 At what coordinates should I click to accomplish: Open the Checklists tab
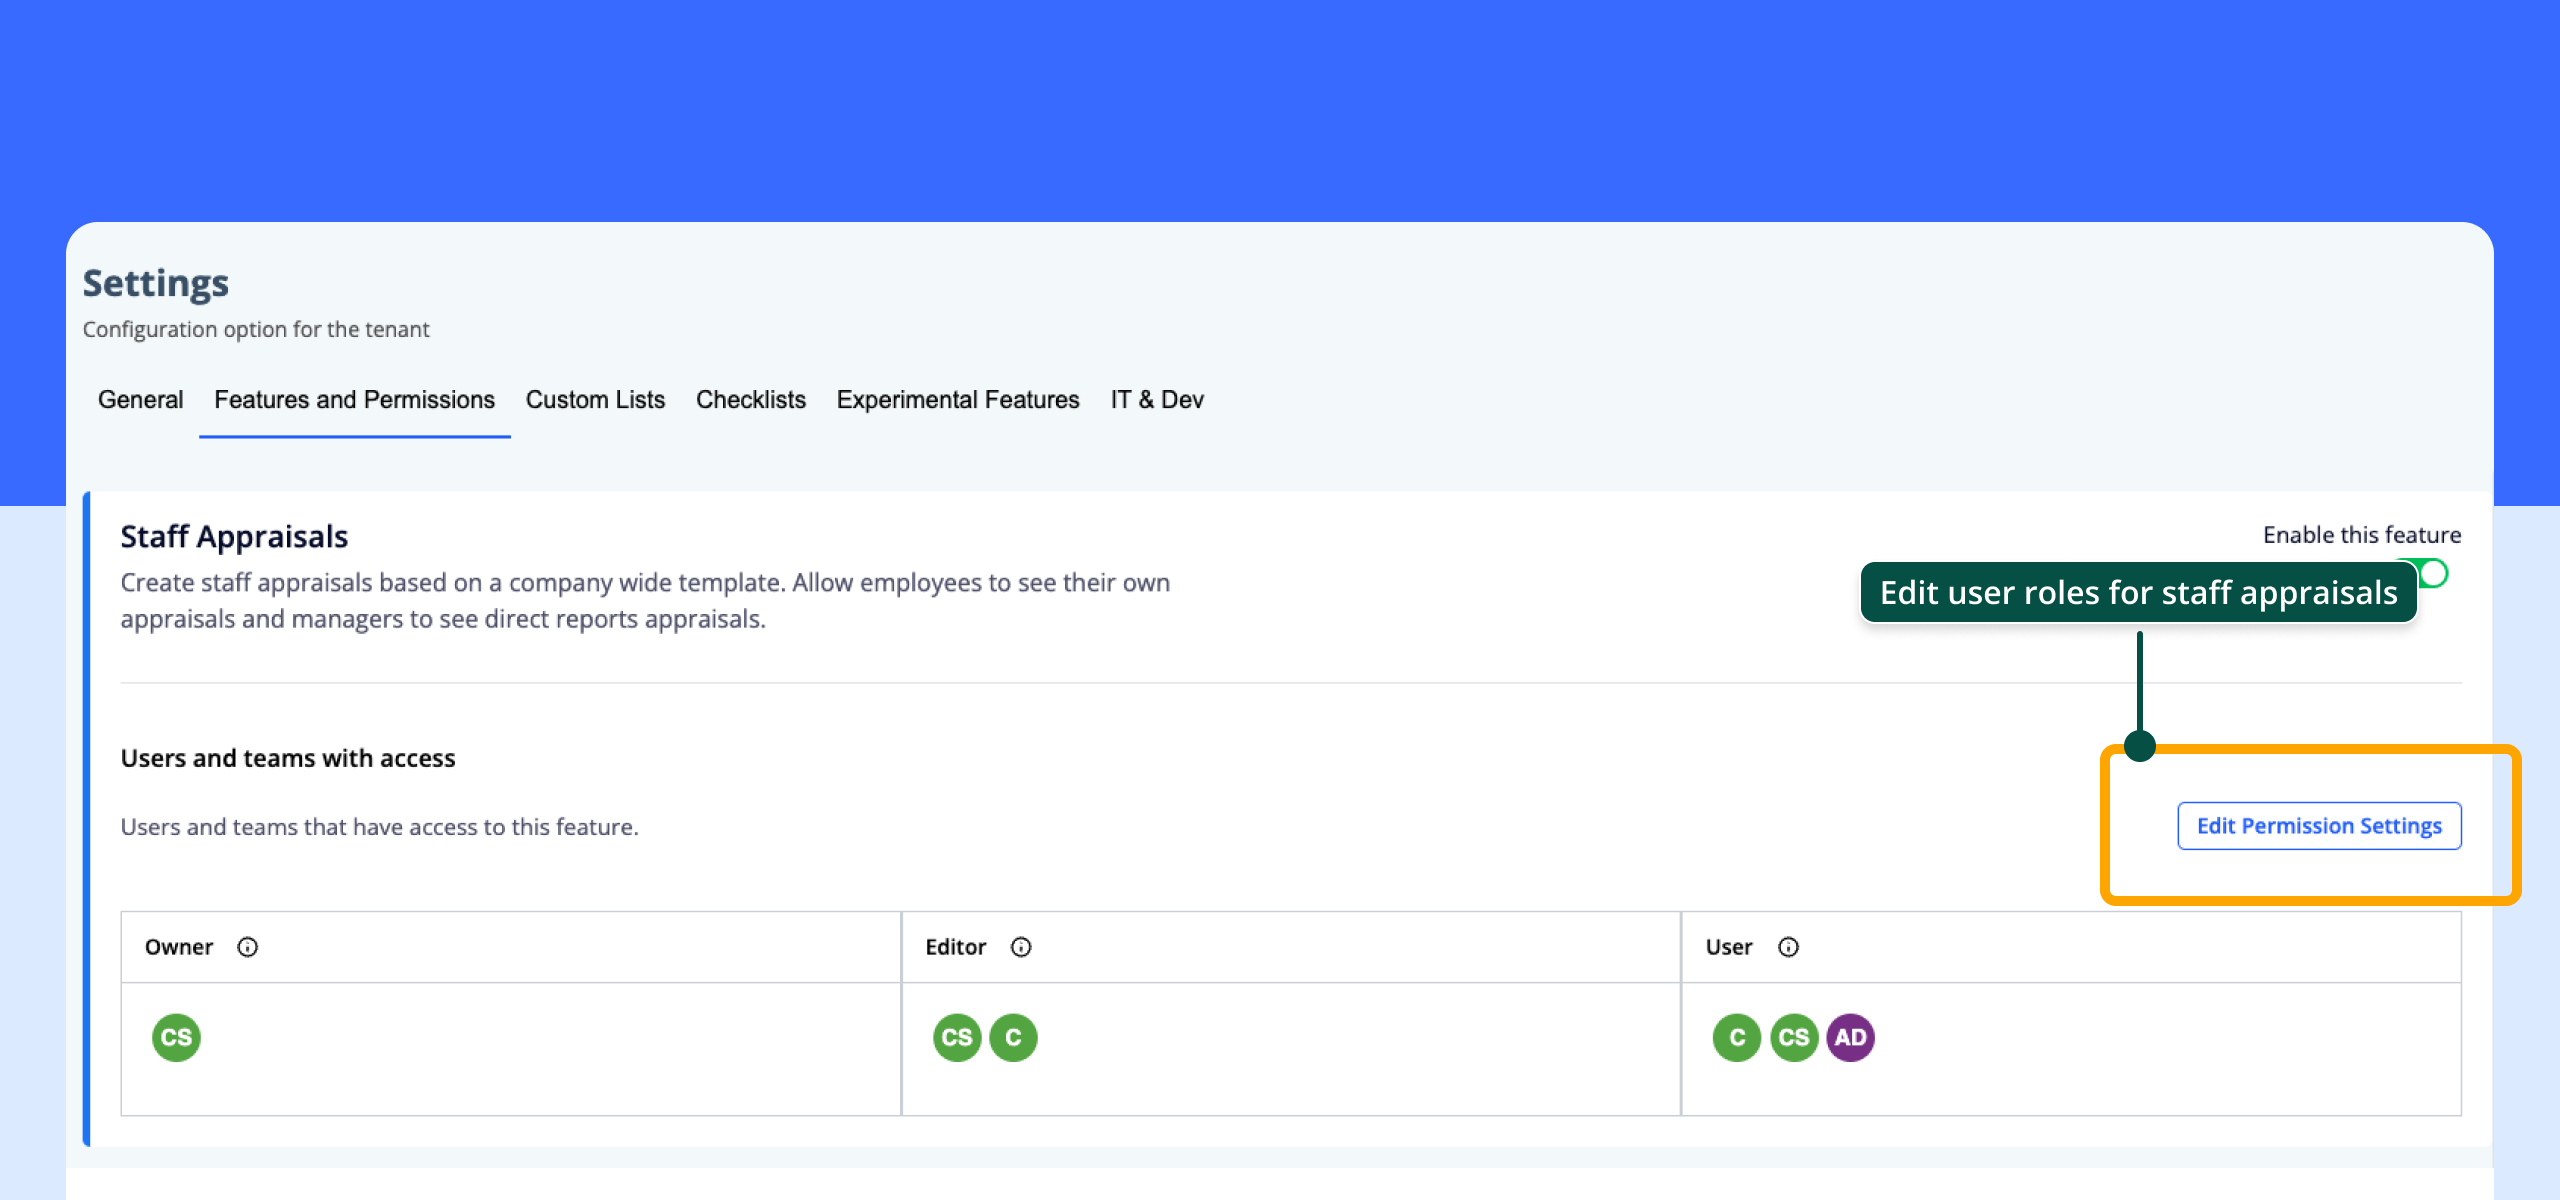pyautogui.click(x=750, y=400)
